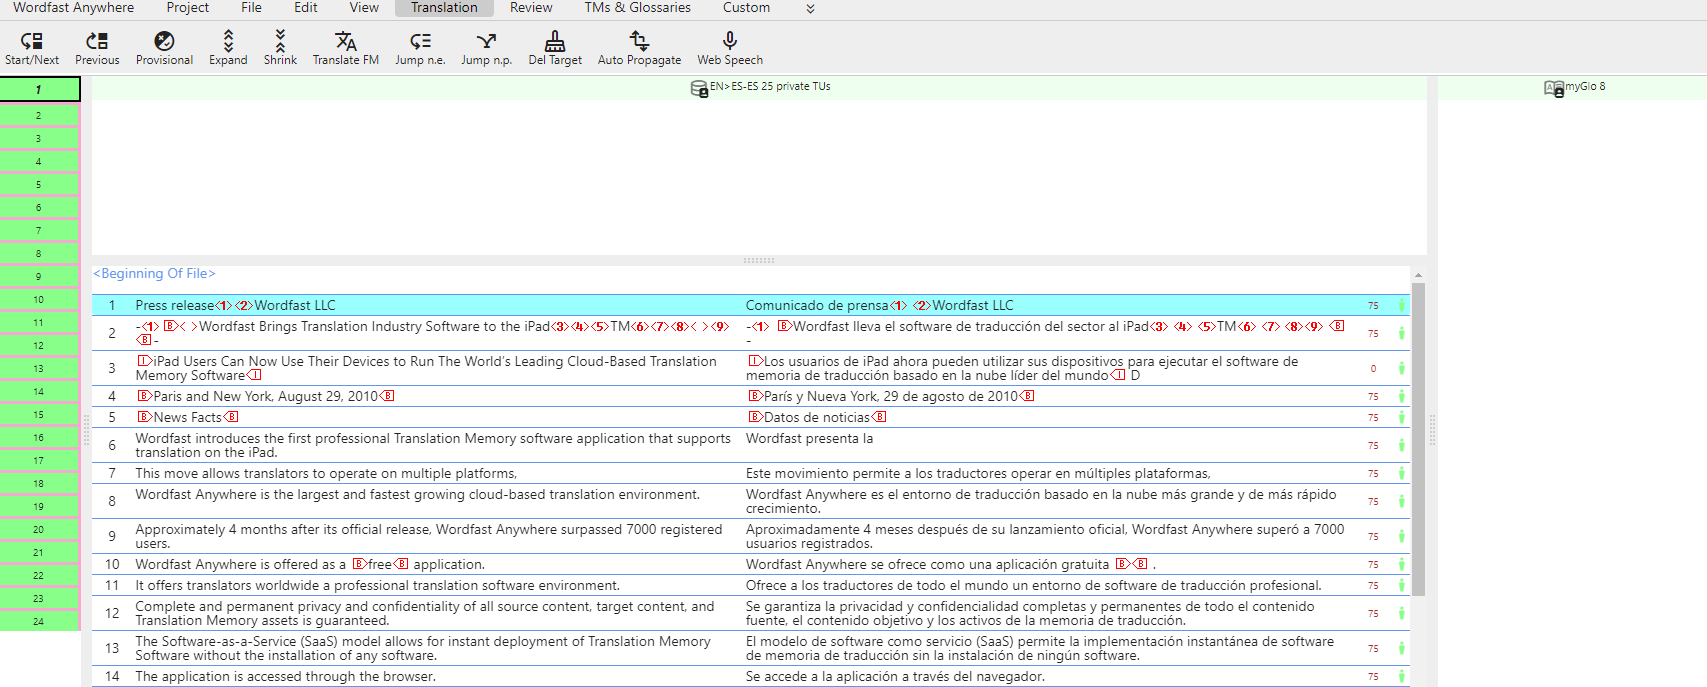
Task: Expand the ribbon overflow chevron
Action: (x=810, y=9)
